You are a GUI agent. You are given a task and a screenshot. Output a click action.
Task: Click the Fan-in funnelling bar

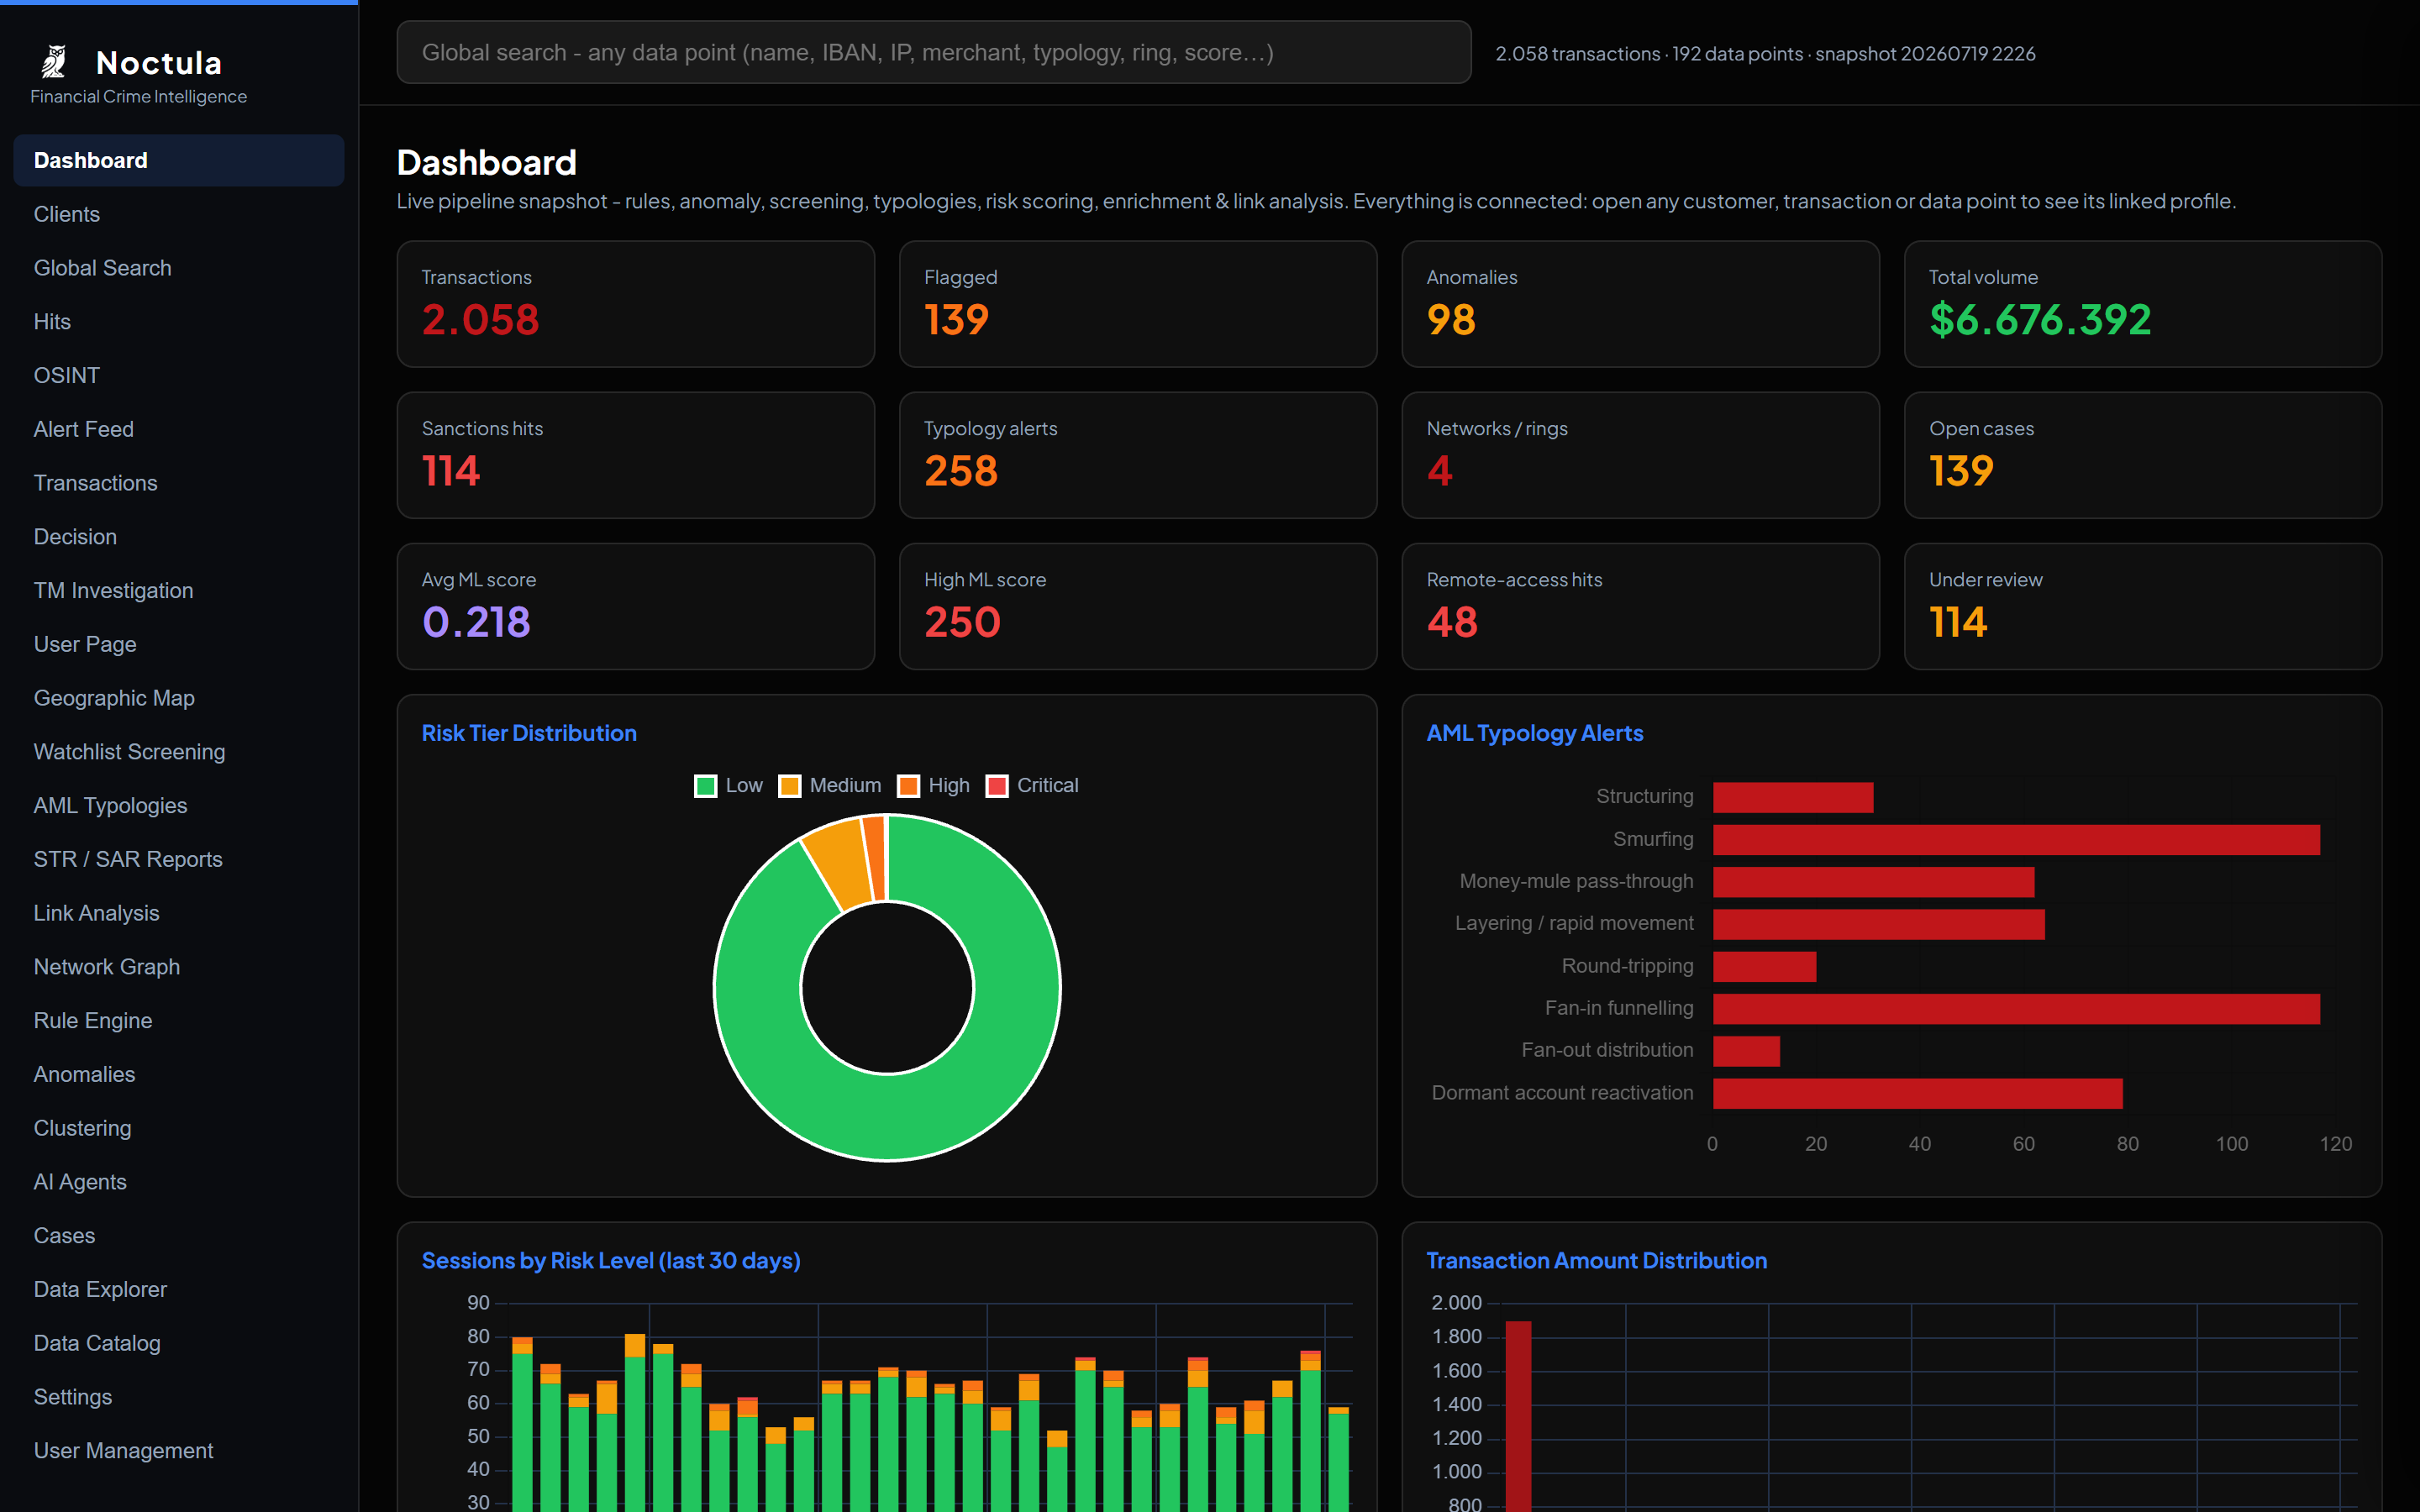pyautogui.click(x=2016, y=1009)
